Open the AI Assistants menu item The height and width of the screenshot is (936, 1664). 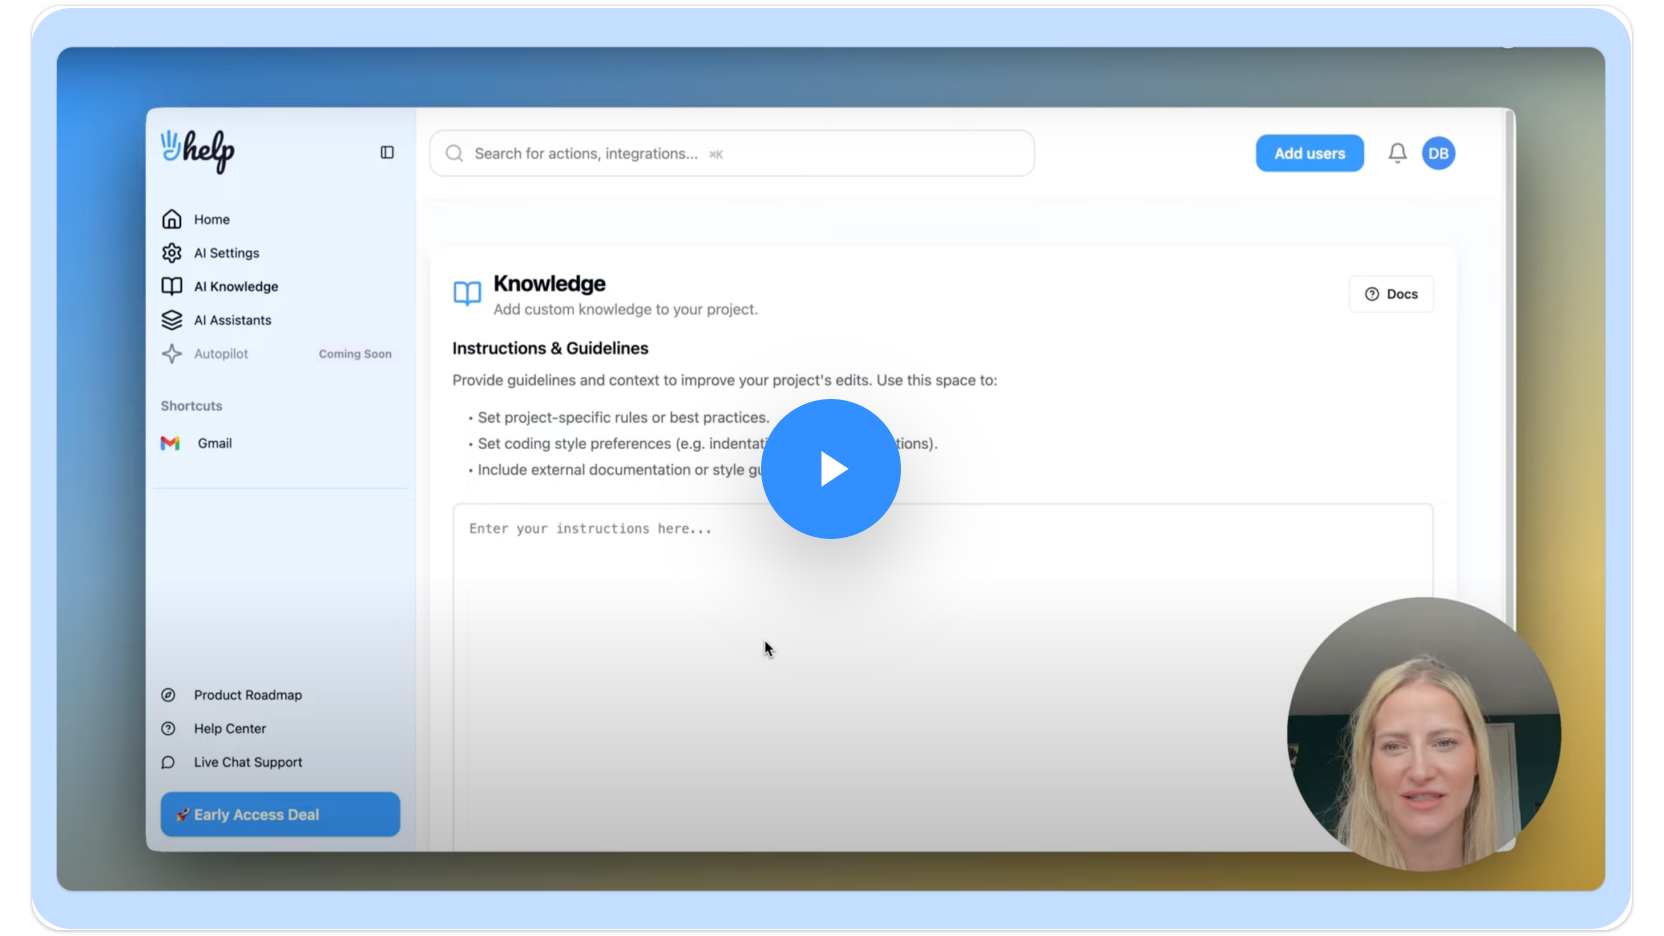233,320
